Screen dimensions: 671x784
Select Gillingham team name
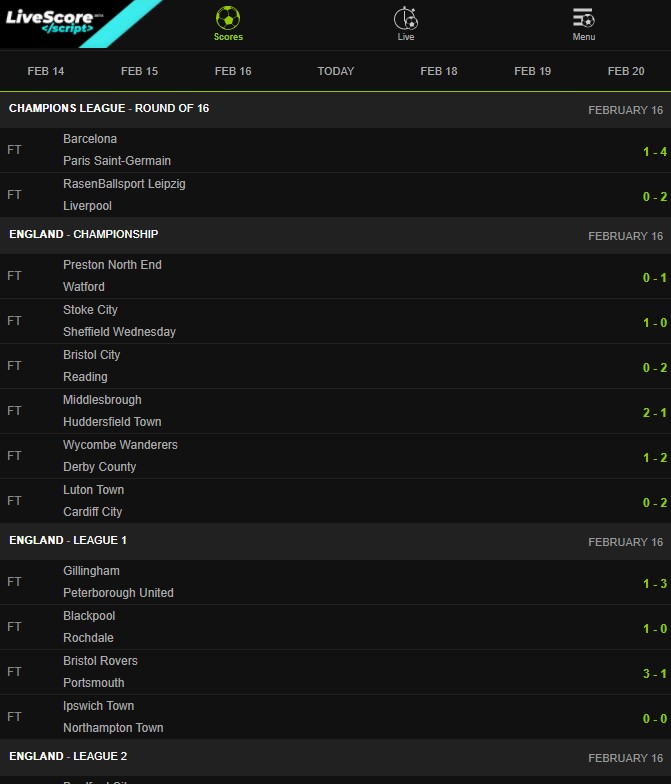pyautogui.click(x=92, y=571)
